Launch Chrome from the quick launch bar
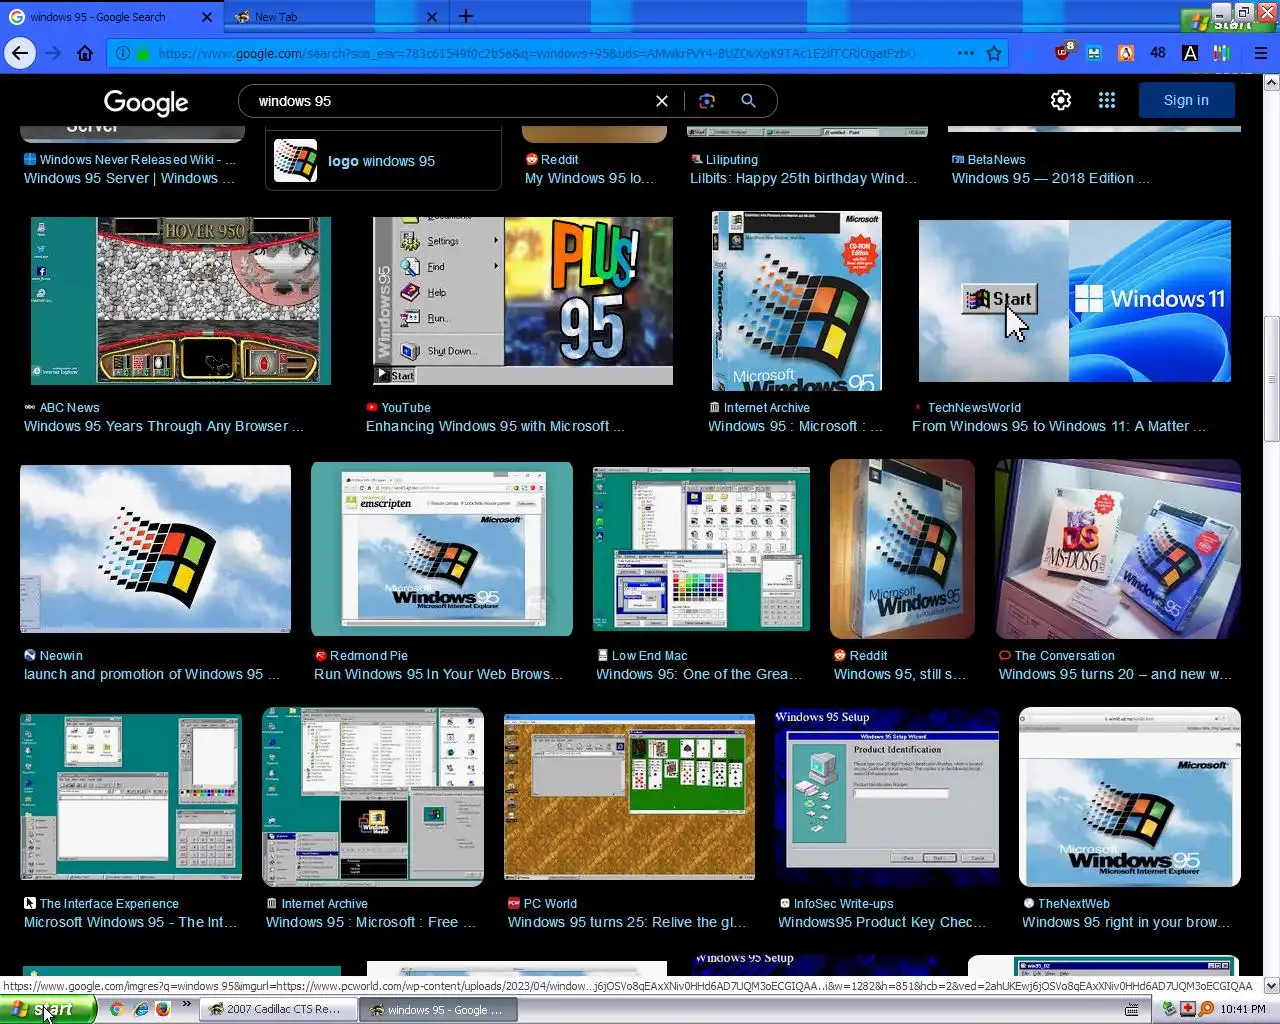1280x1024 pixels. (116, 1009)
